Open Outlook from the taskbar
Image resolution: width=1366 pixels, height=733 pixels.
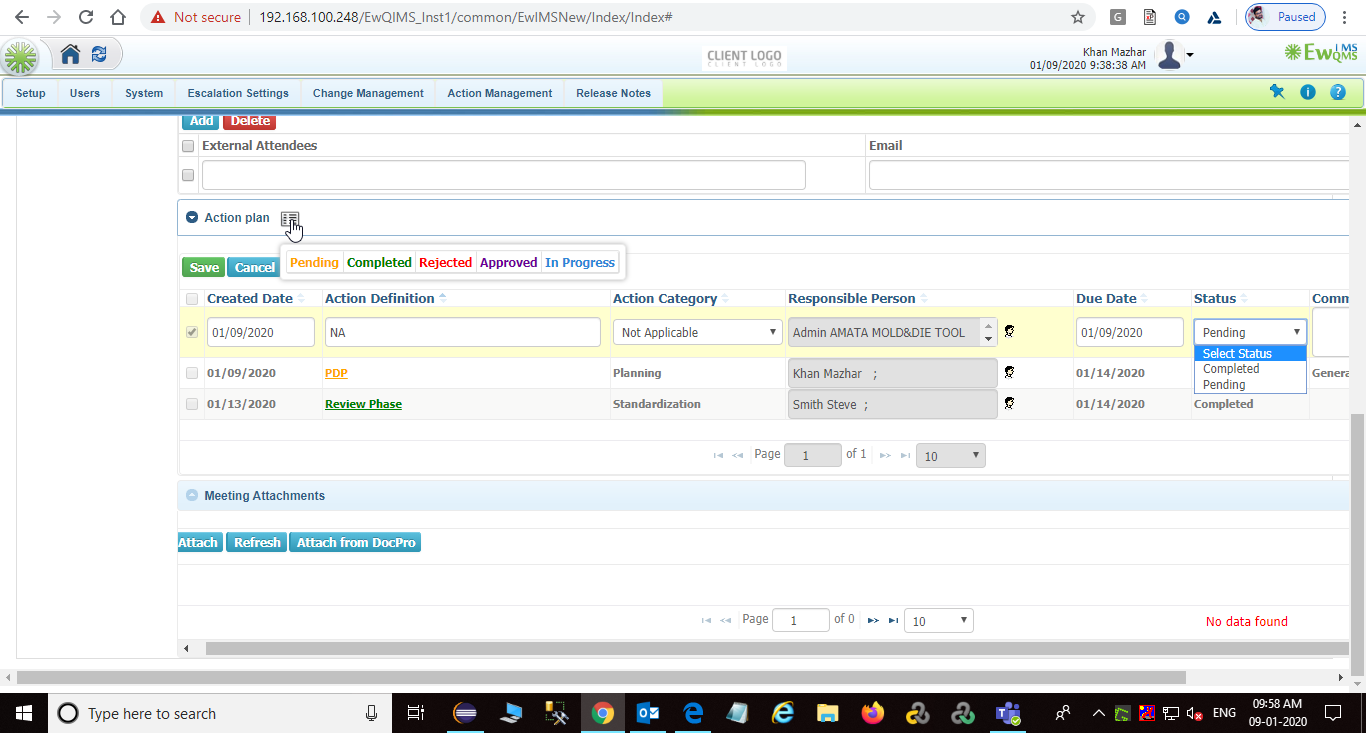point(648,713)
